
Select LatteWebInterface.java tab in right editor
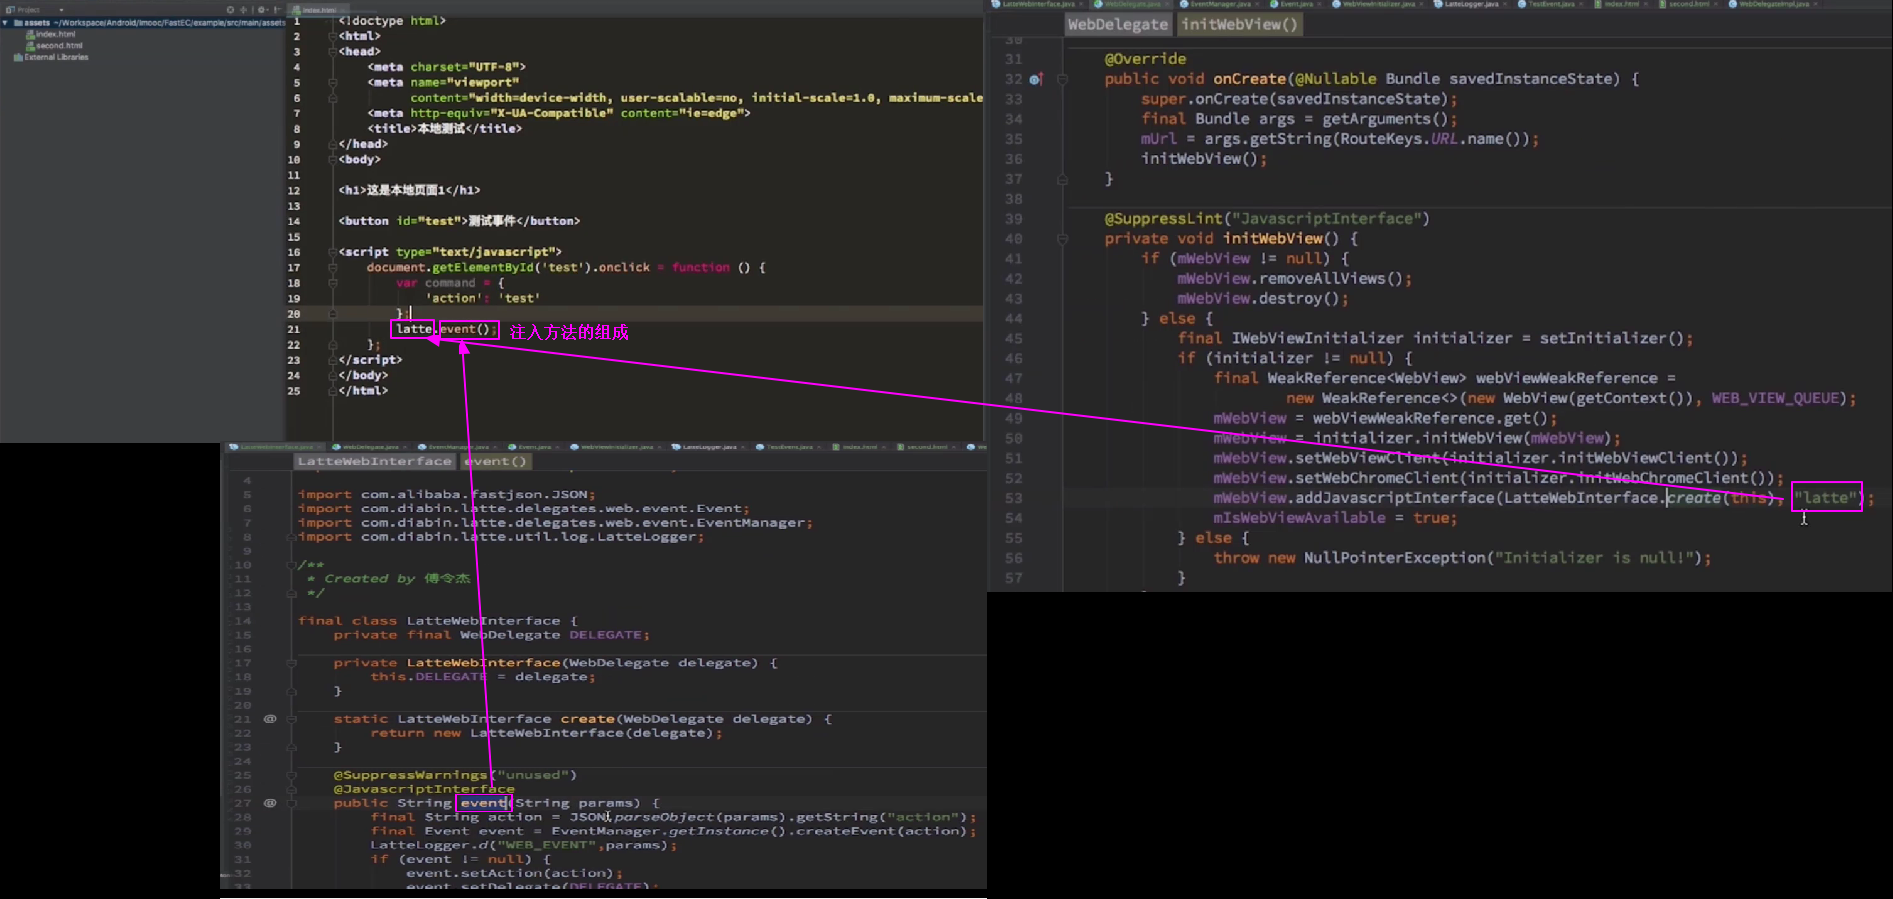click(x=1037, y=5)
